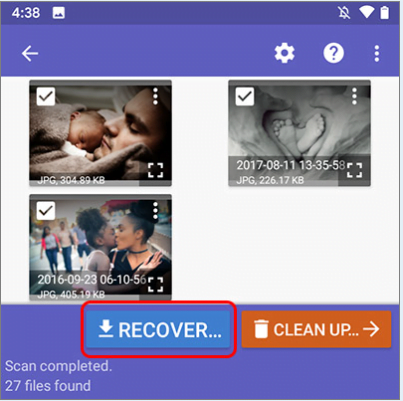Viewport: 403px width, 401px height.
Task: Uncheck the 2016-09-23 photo checkbox
Action: [46, 211]
